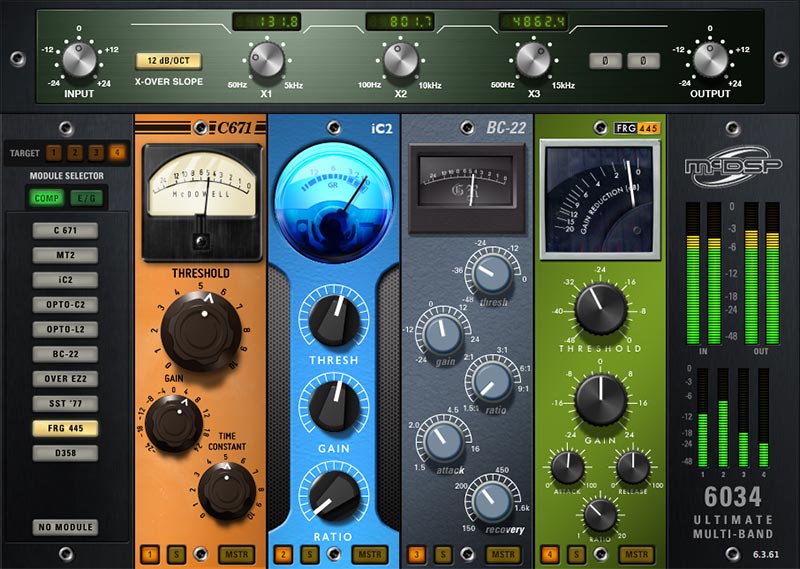Solo band 3 with S button
The width and height of the screenshot is (800, 569).
[x=443, y=554]
